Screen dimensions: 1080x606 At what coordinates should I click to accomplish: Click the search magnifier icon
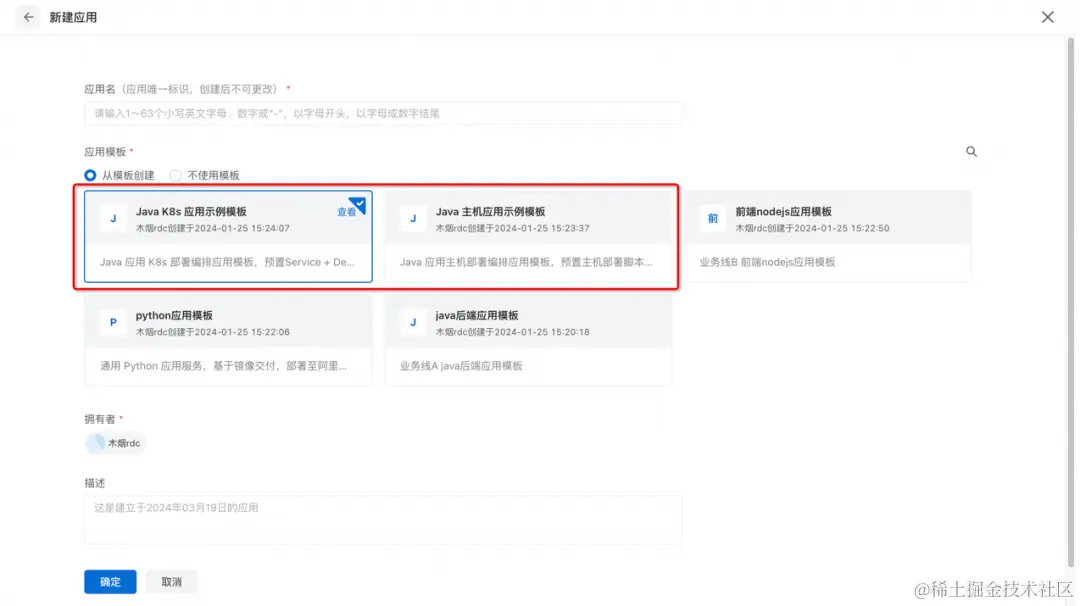(970, 151)
